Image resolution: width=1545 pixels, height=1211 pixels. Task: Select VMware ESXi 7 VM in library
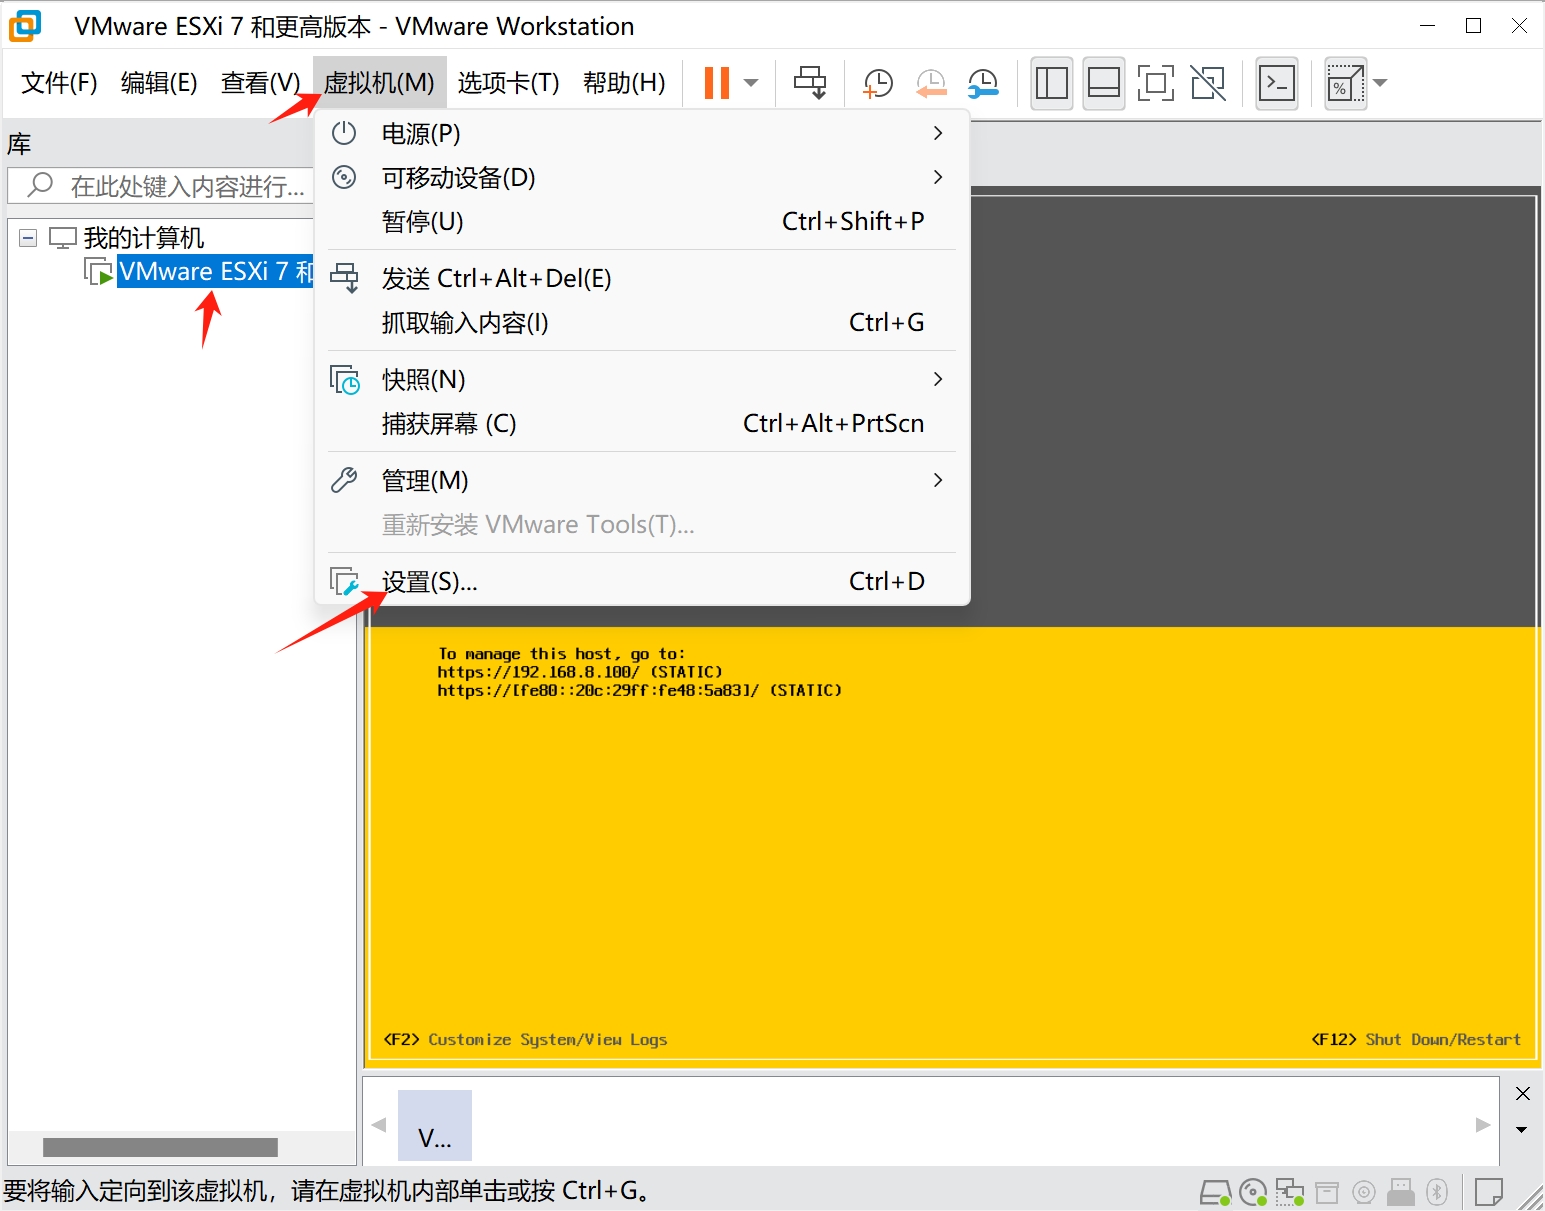pos(215,272)
